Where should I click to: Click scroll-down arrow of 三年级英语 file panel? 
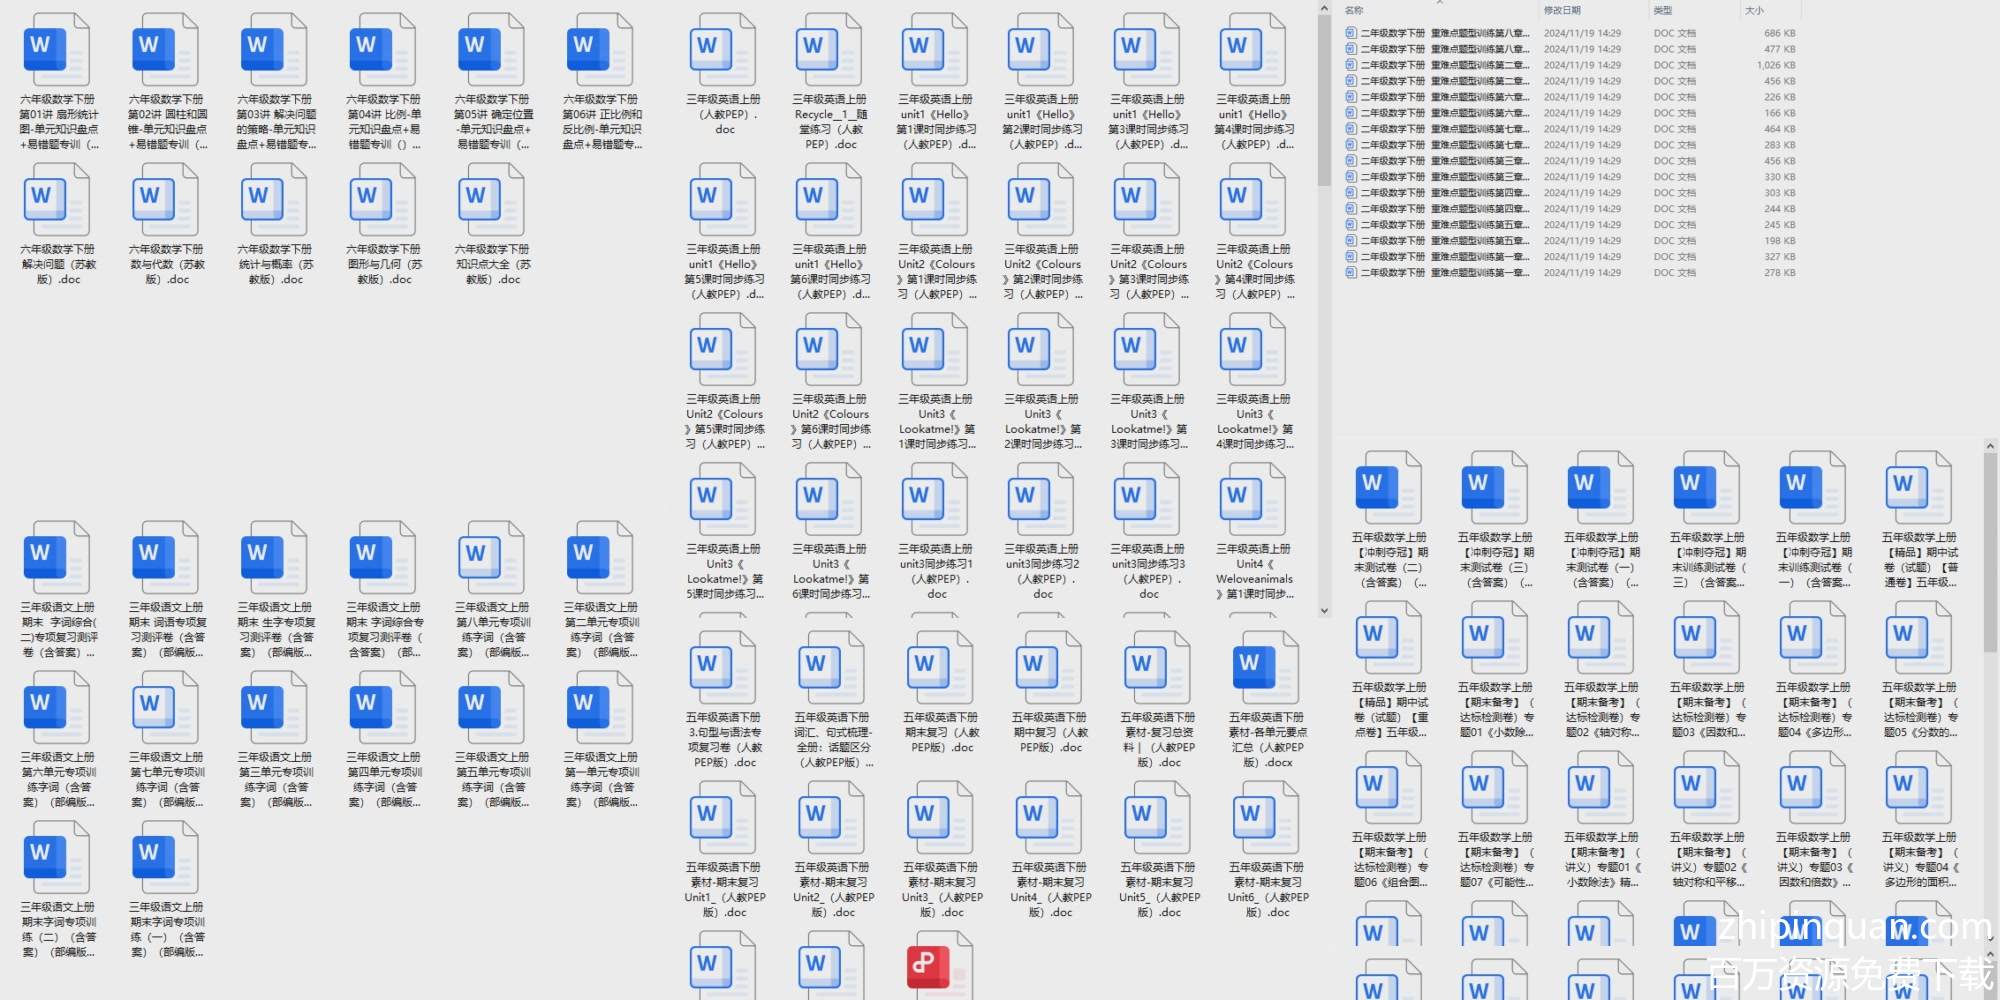point(1324,610)
